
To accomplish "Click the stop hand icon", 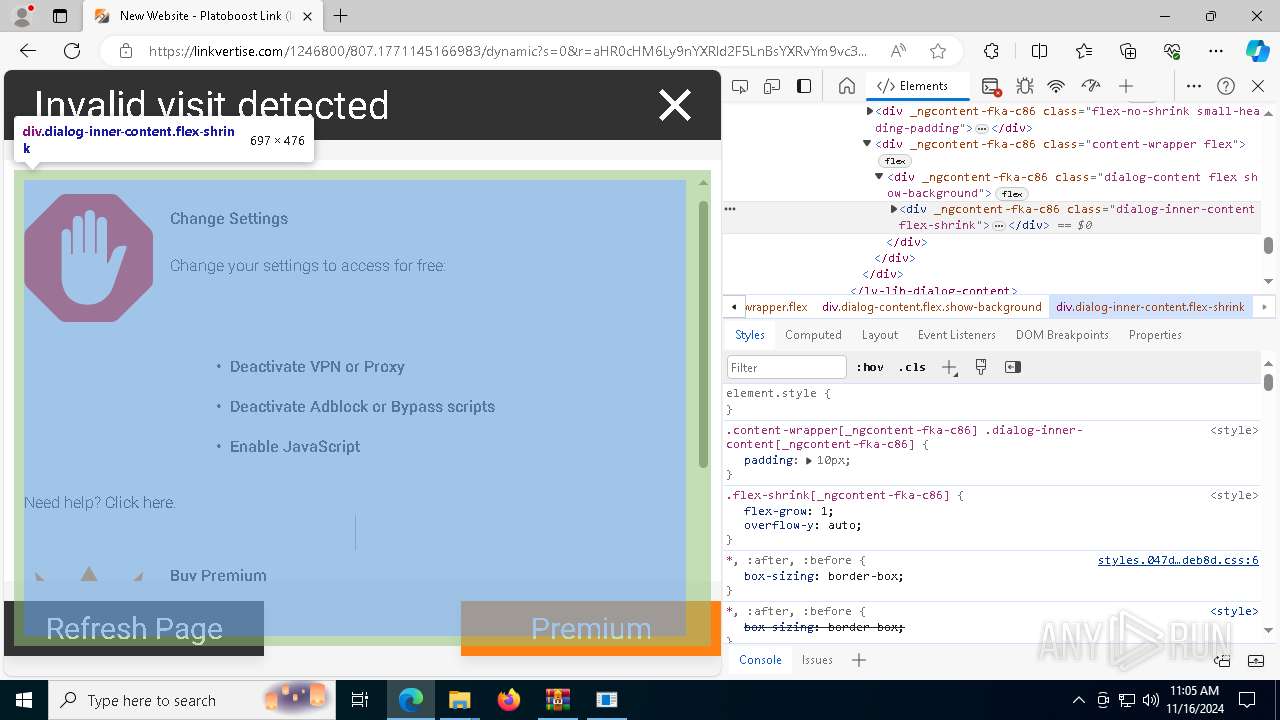I will pyautogui.click(x=89, y=258).
